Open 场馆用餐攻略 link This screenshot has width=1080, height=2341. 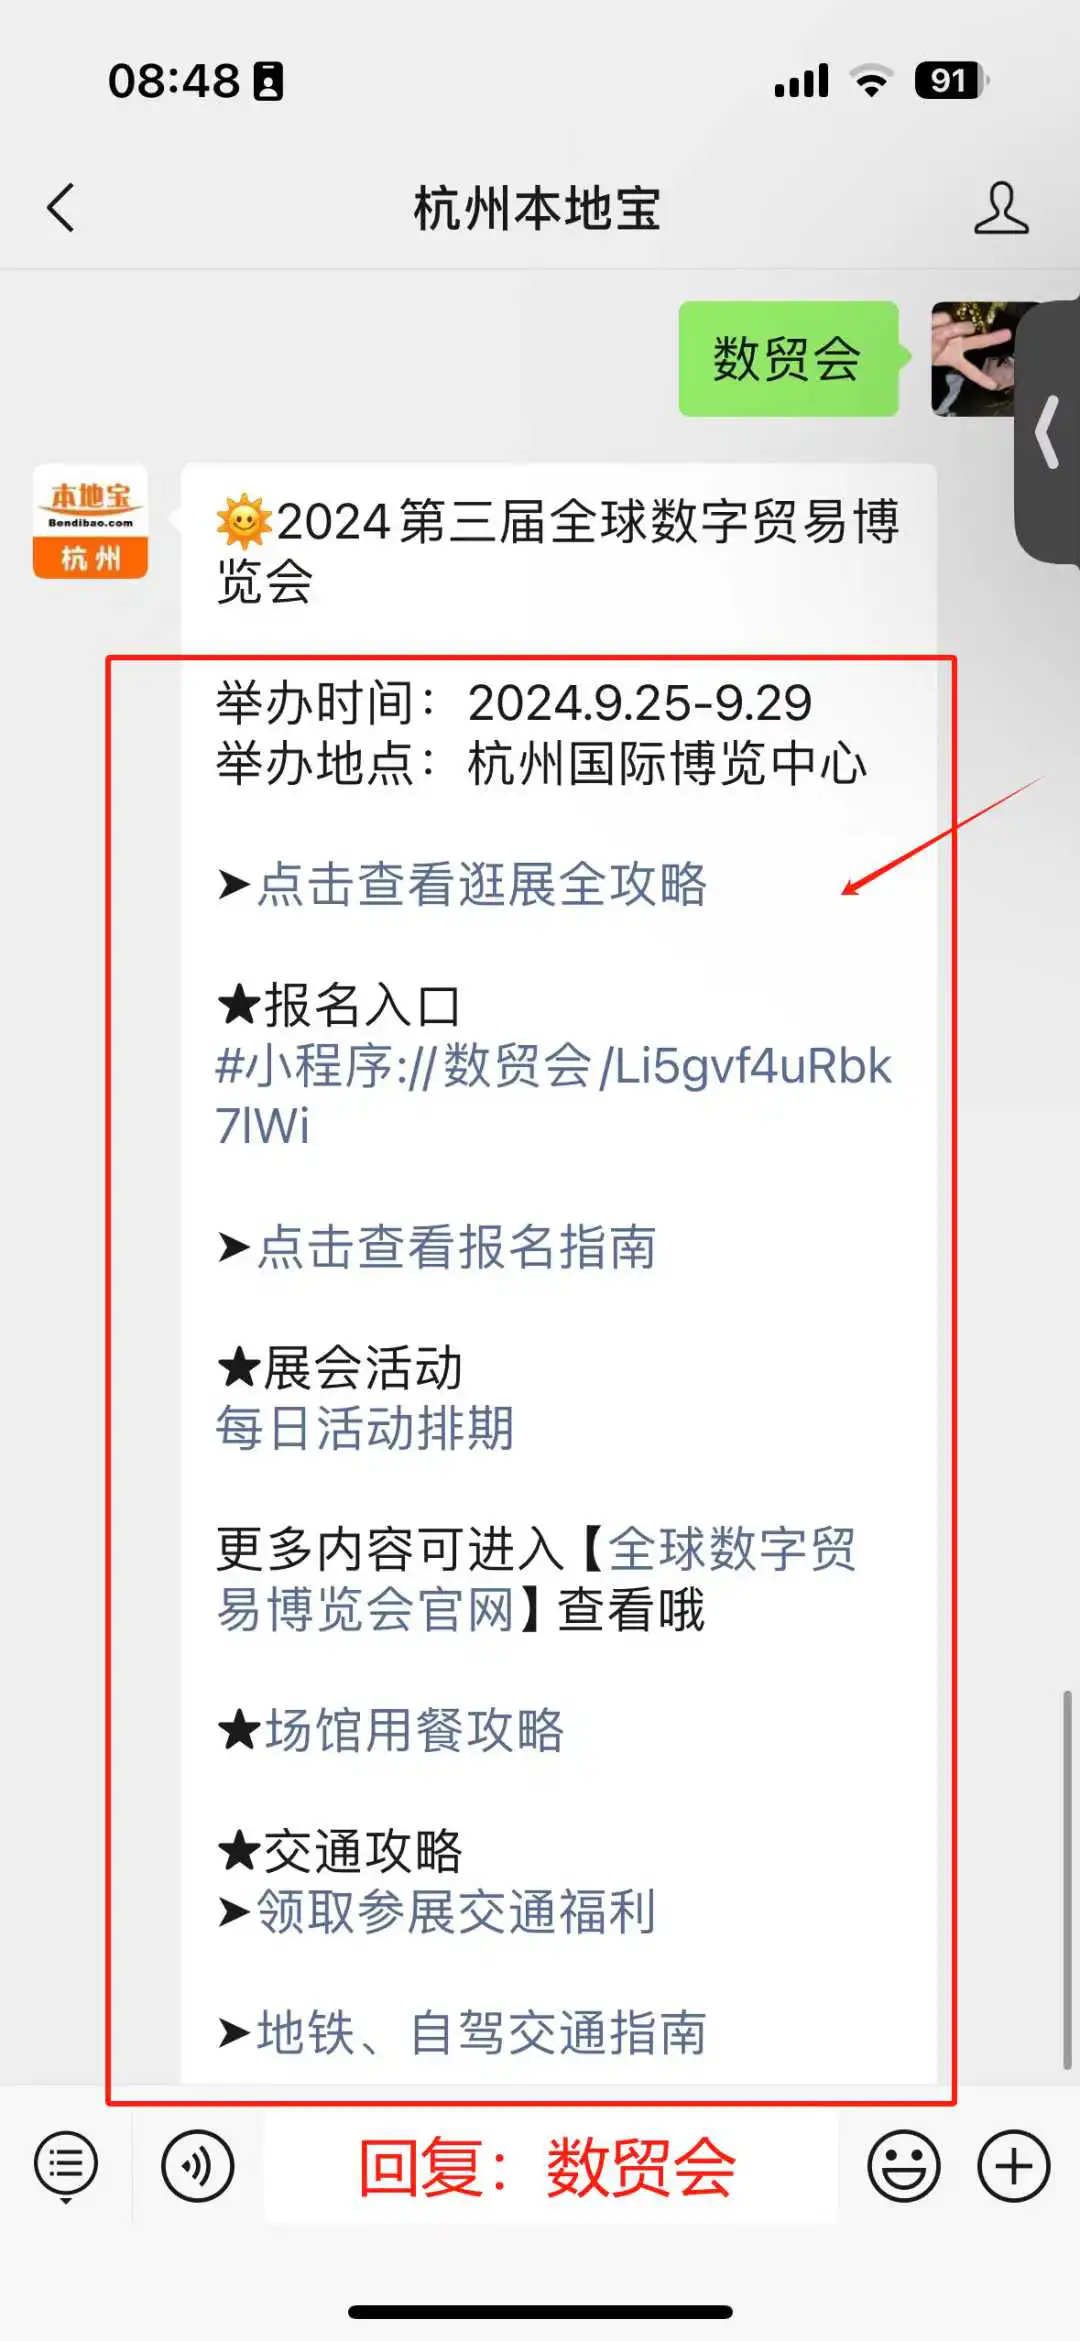tap(414, 1730)
